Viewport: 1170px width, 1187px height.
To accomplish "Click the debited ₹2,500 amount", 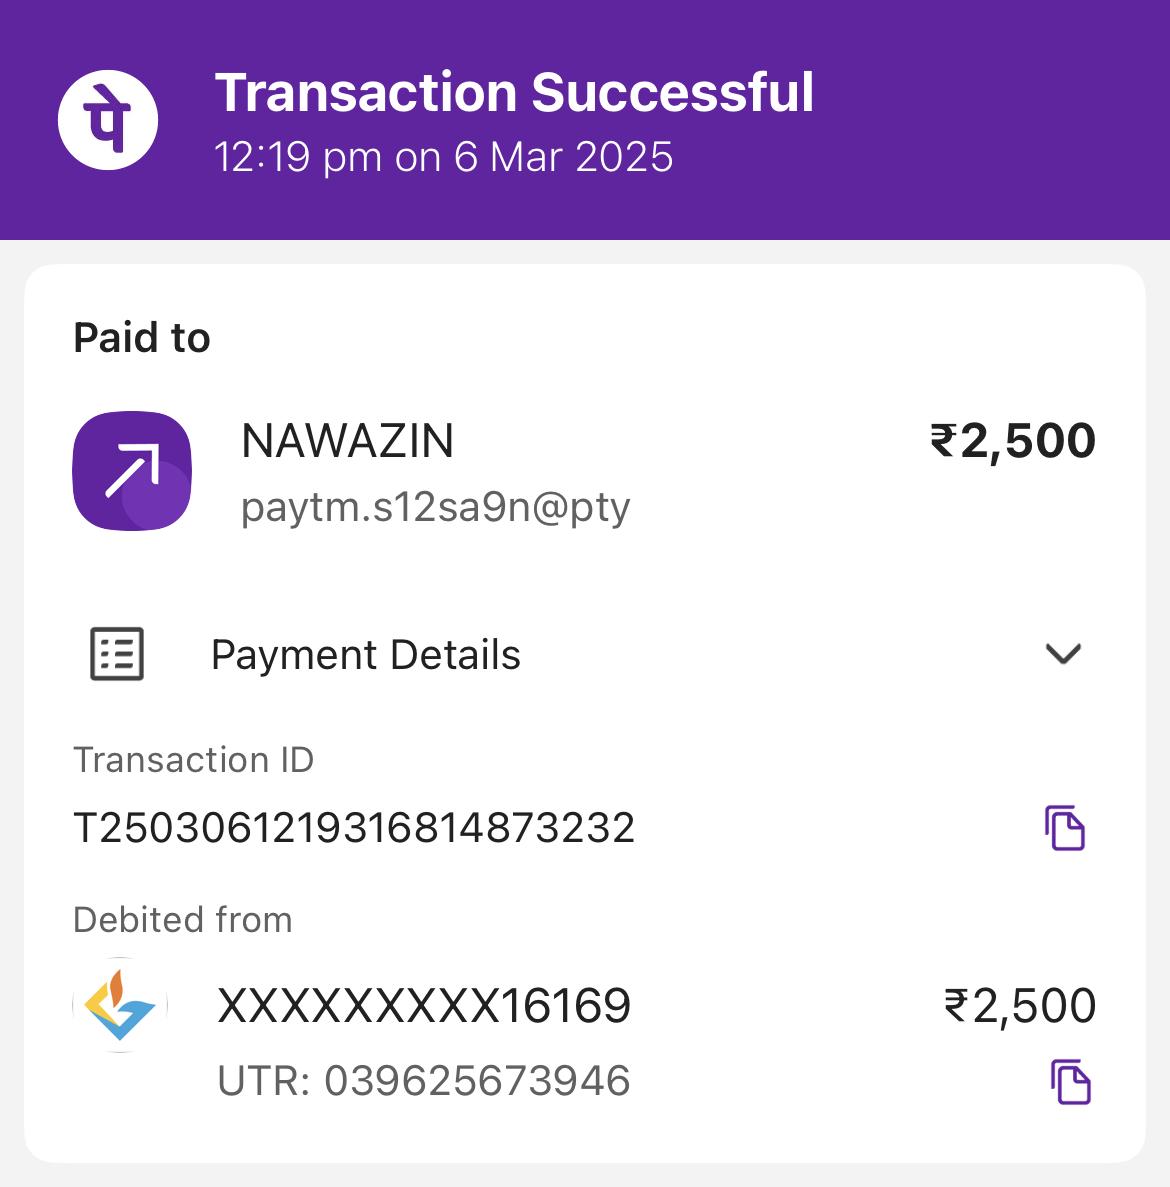I will (1019, 1006).
